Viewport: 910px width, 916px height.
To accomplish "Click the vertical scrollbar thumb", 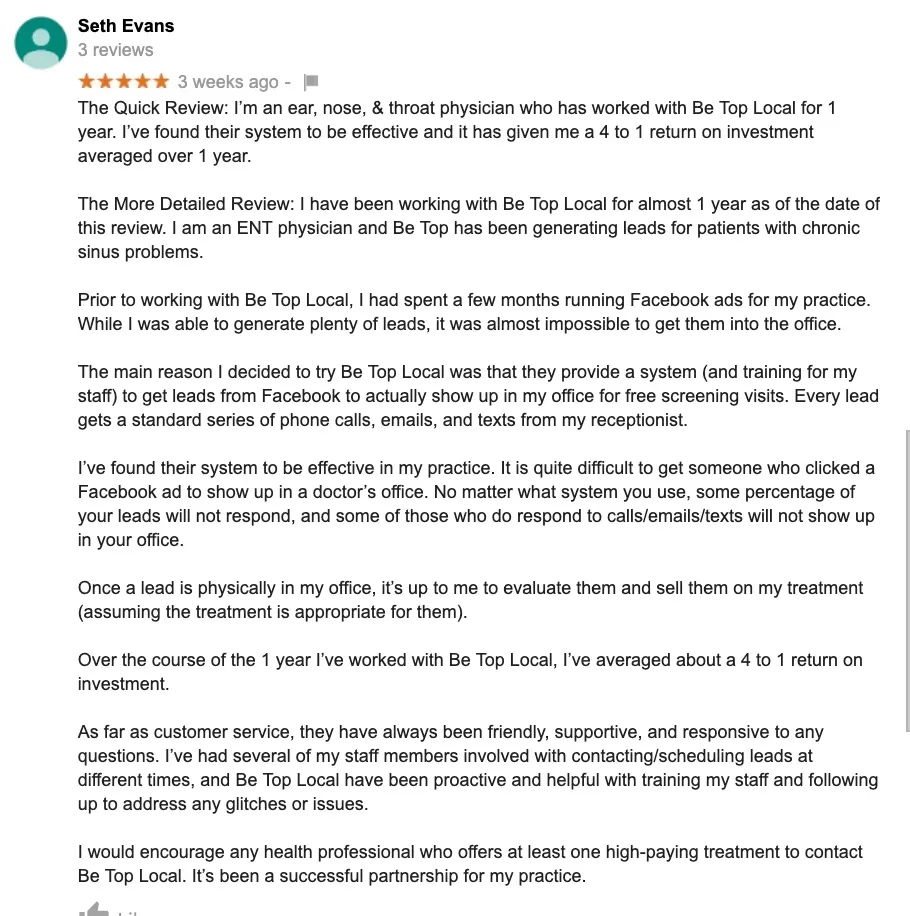I will click(x=907, y=581).
